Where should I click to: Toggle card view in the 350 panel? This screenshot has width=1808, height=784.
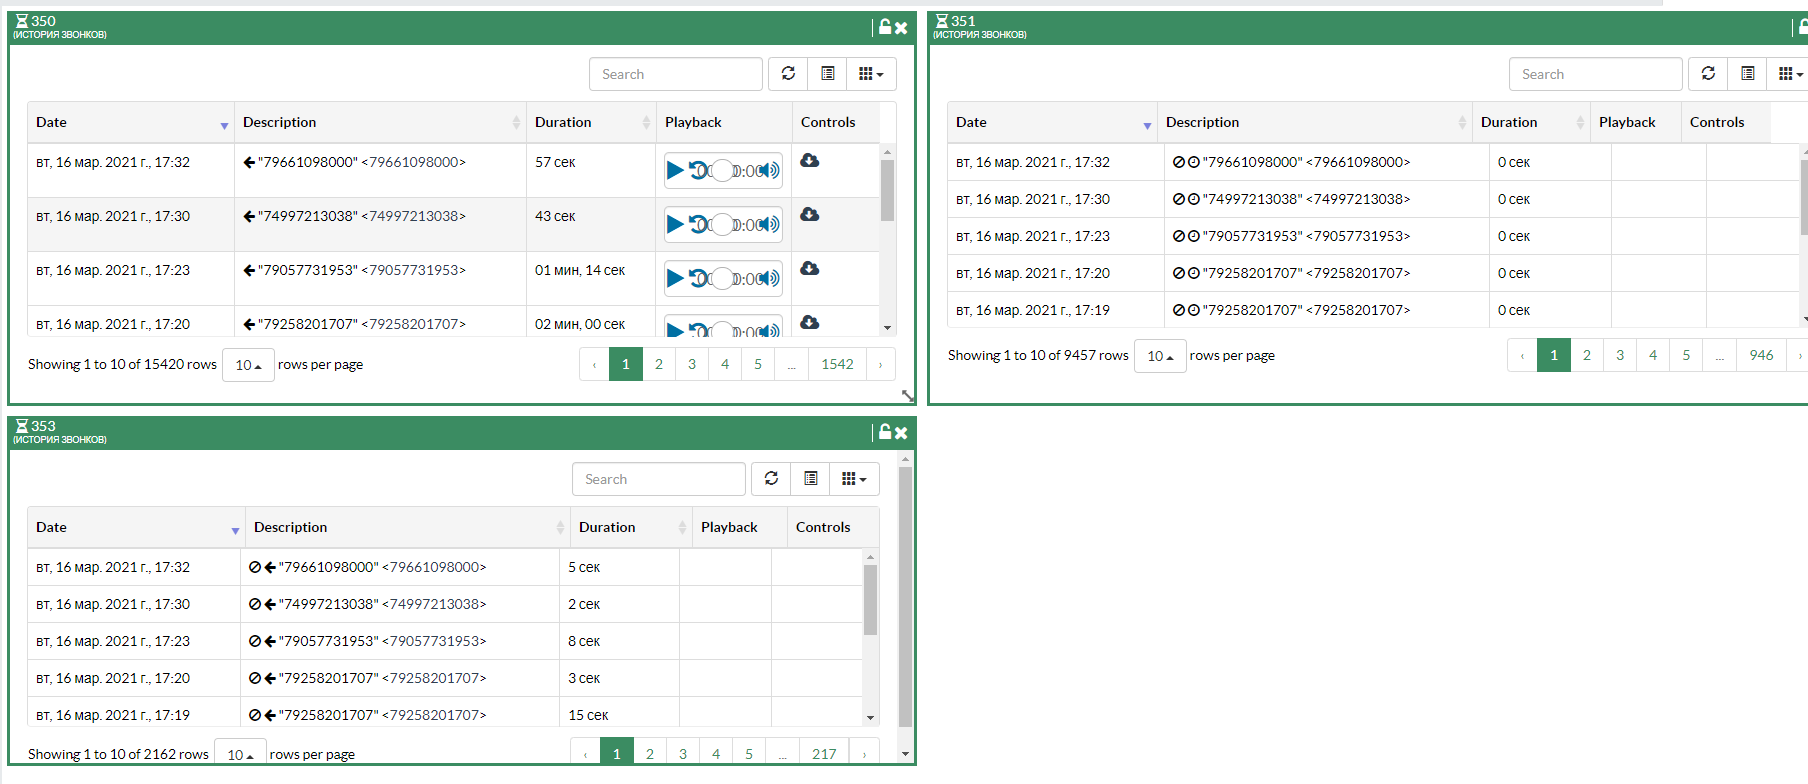click(828, 74)
